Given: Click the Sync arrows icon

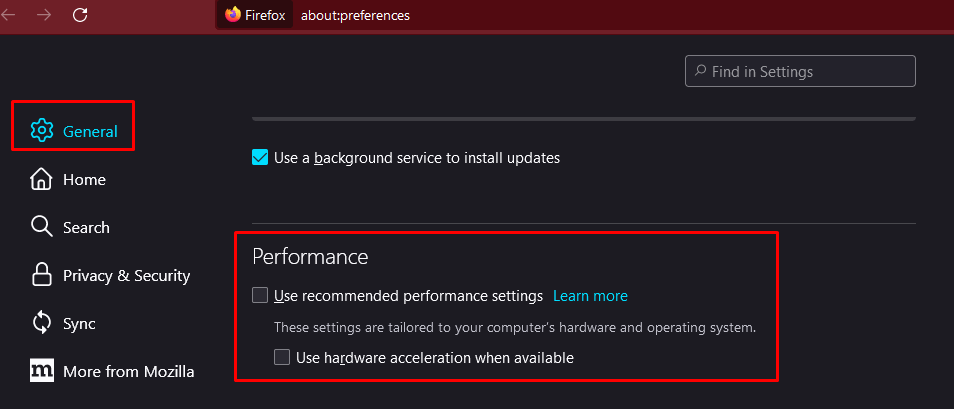Looking at the screenshot, I should [x=42, y=323].
